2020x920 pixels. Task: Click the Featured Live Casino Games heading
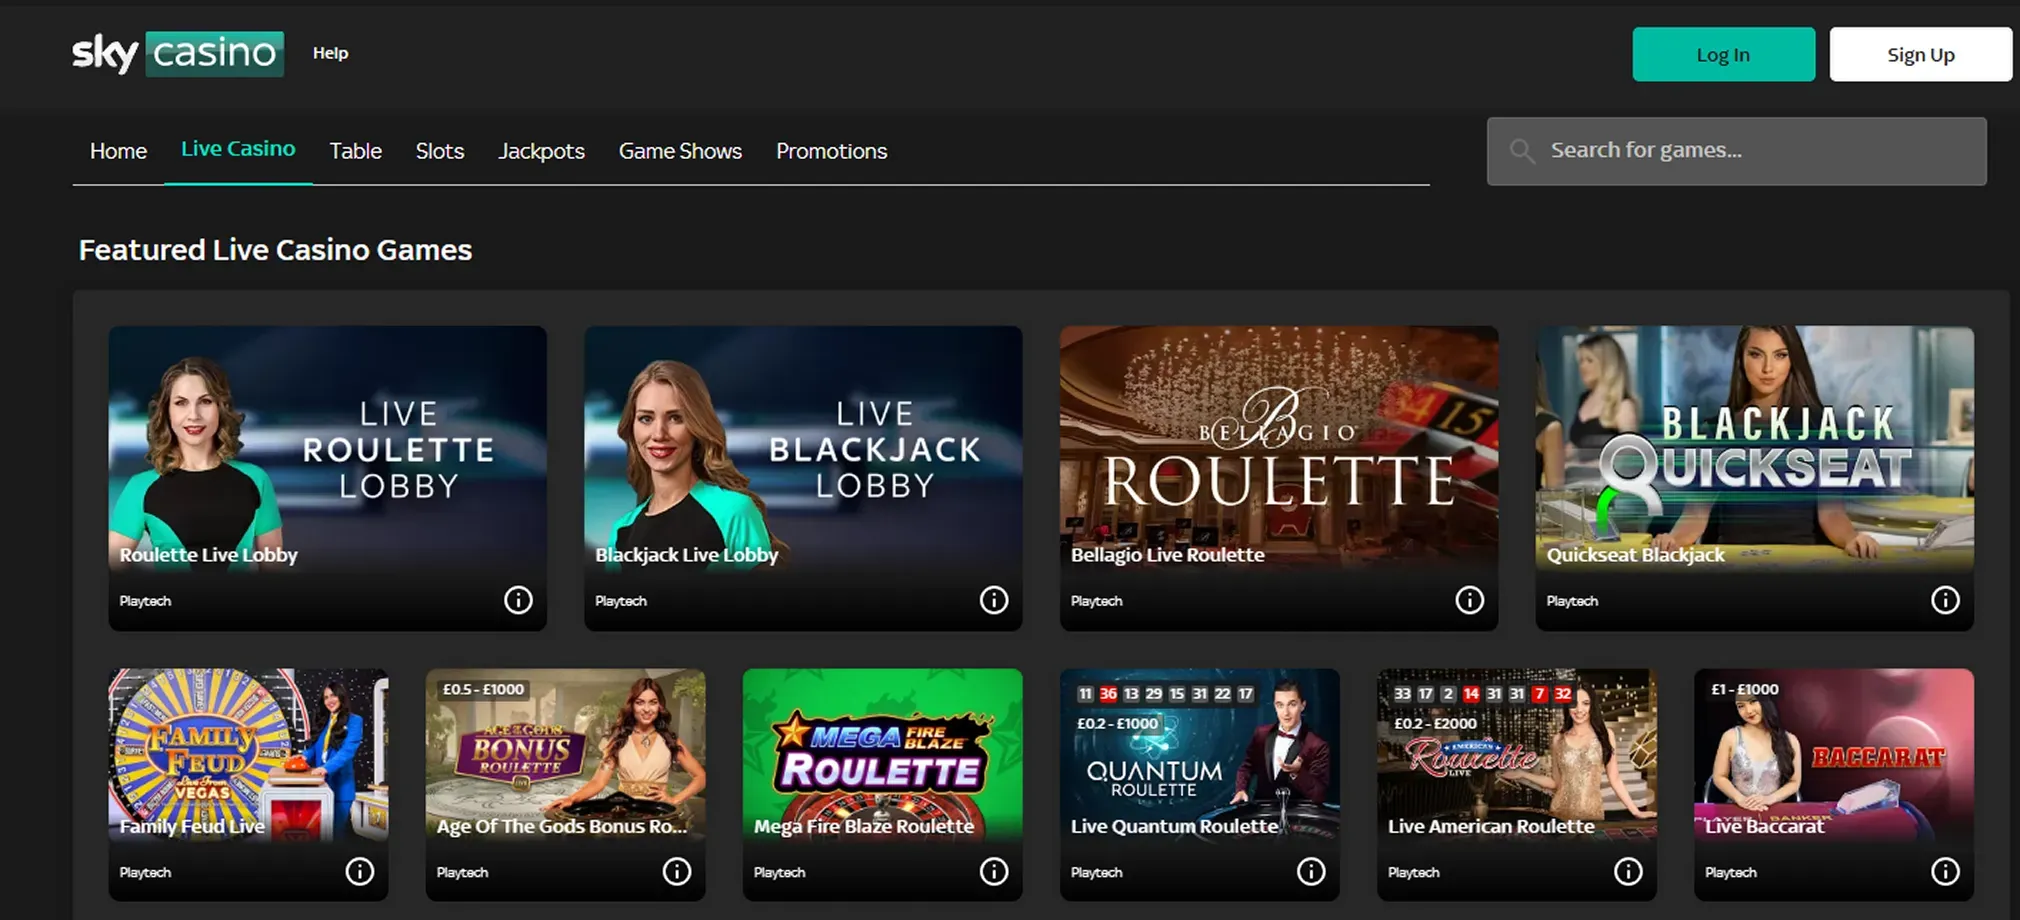(x=275, y=250)
